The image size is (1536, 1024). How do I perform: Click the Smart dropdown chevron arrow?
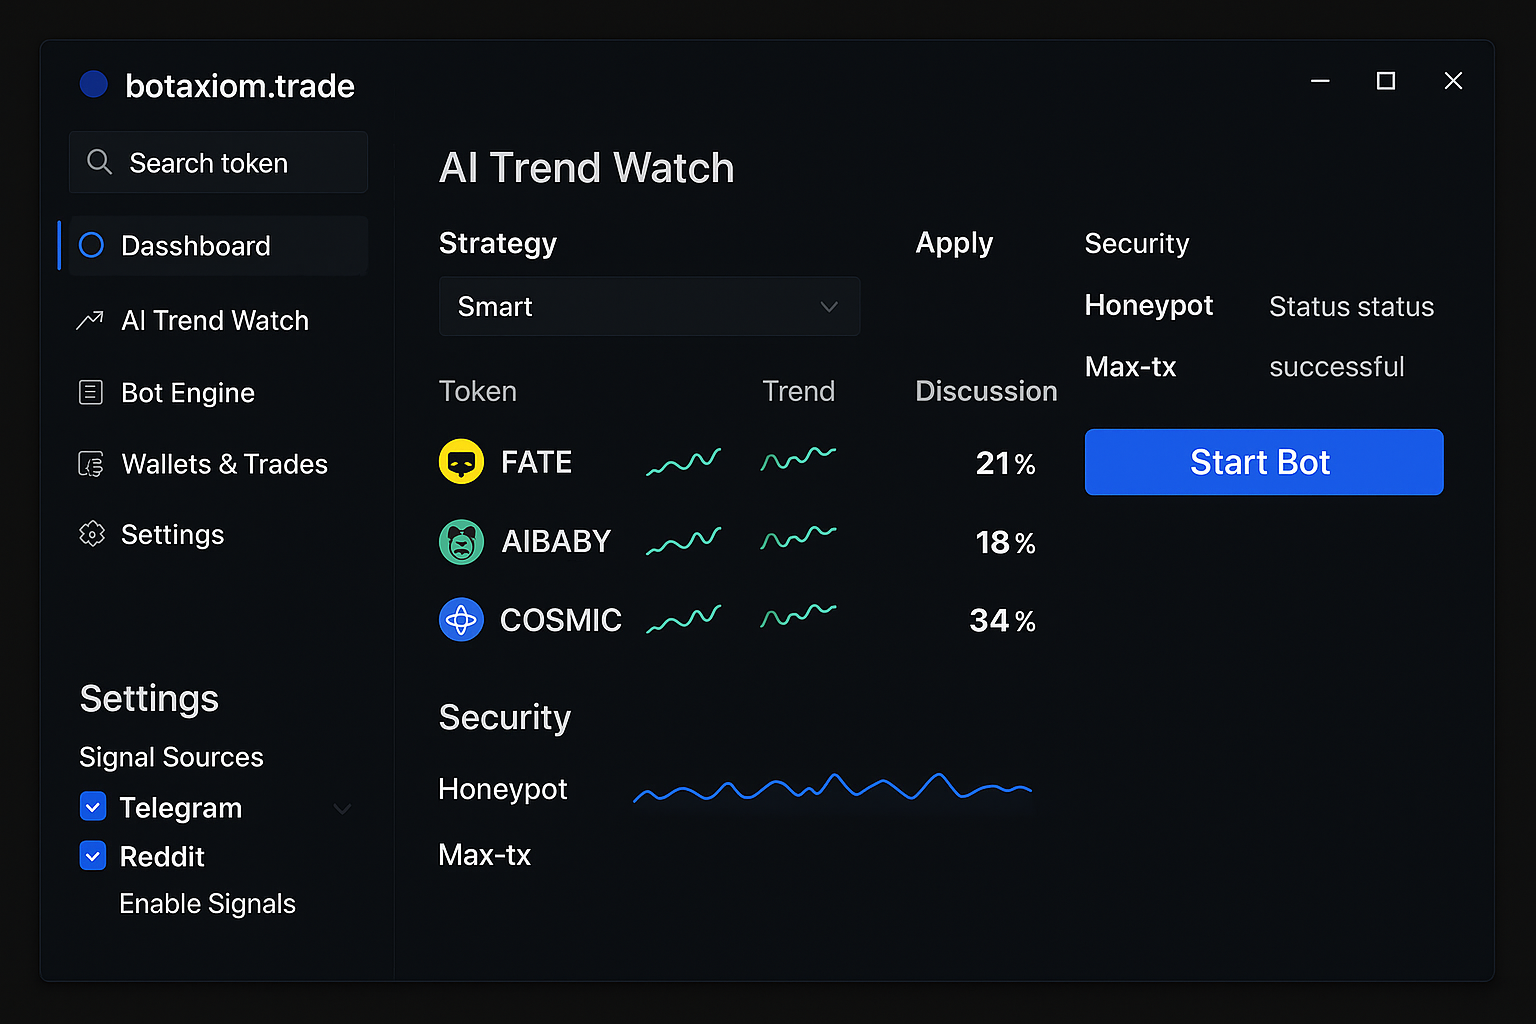point(829,306)
